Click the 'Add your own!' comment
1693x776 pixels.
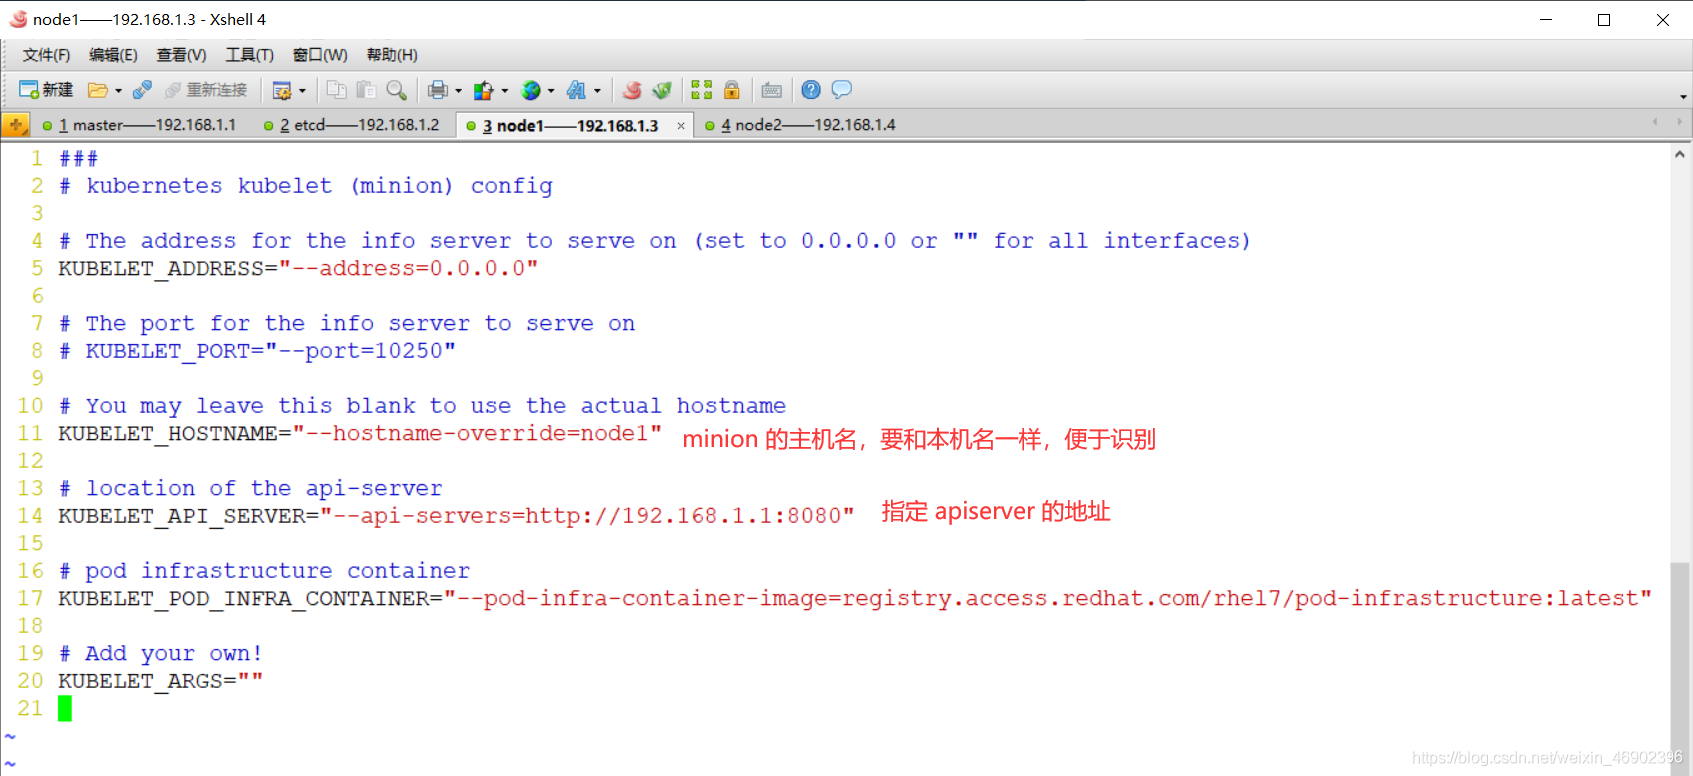[x=161, y=654]
